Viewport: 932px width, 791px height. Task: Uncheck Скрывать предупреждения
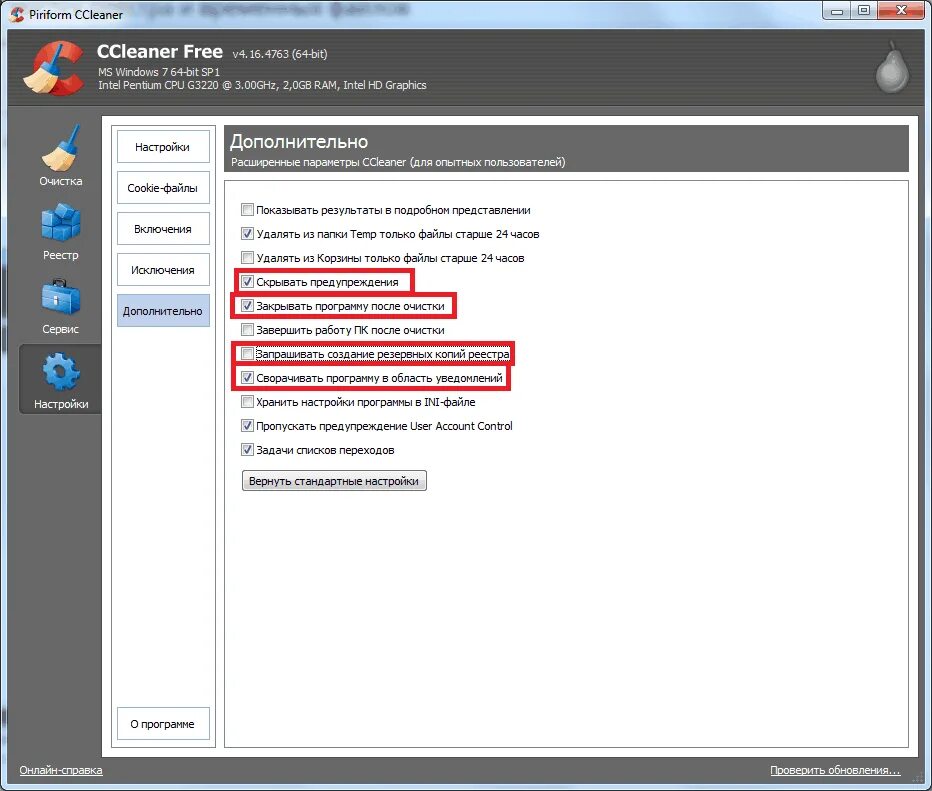point(247,282)
